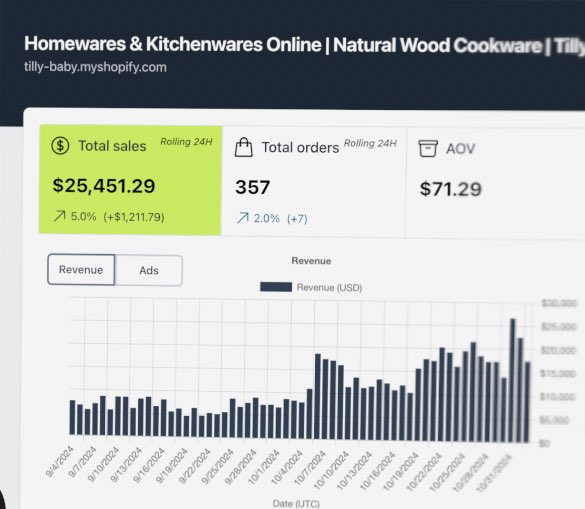This screenshot has width=585, height=509.
Task: Click the 10/22/2024 date axis label
Action: pos(424,472)
